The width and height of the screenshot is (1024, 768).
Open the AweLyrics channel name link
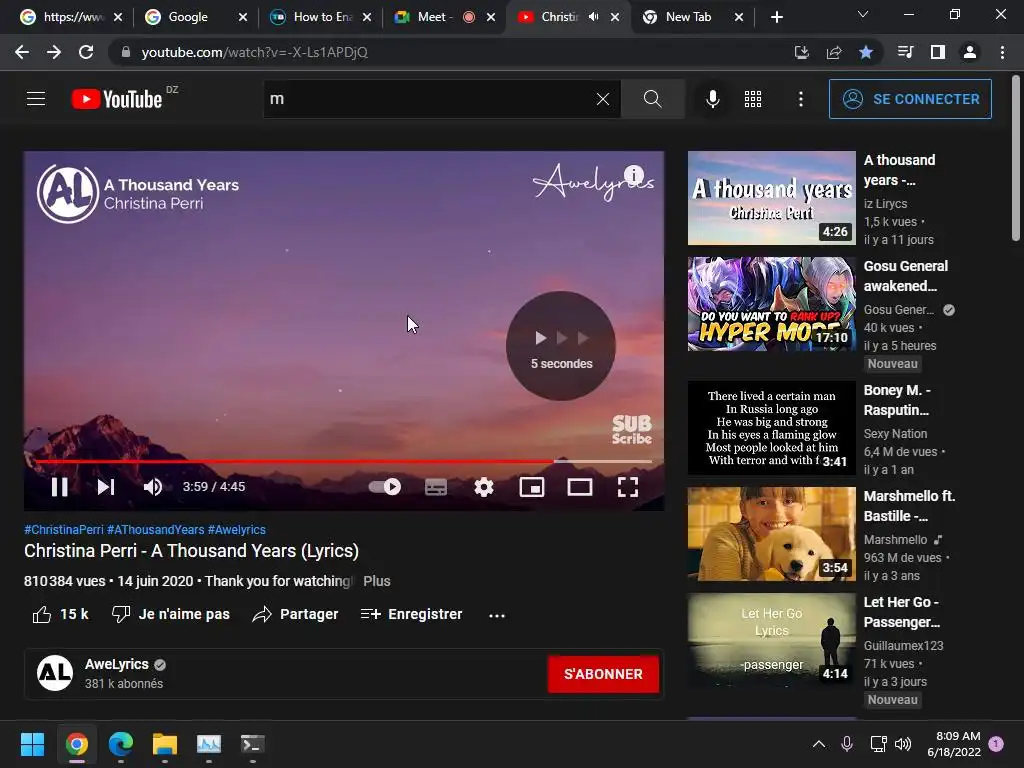coord(117,664)
